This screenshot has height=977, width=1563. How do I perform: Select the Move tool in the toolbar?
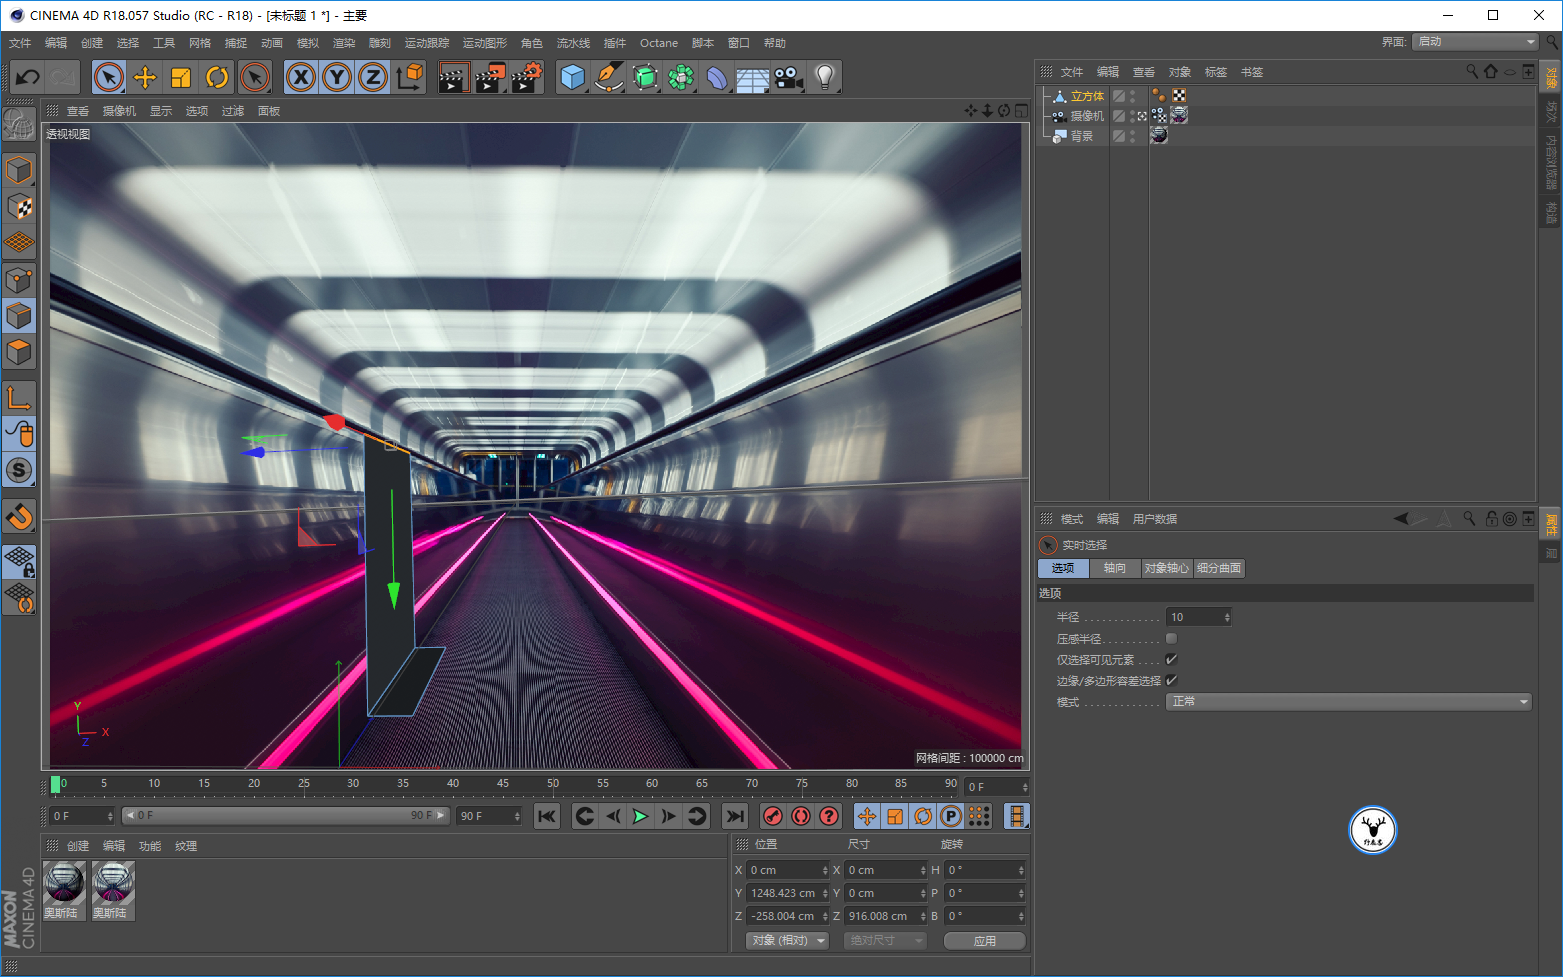[145, 77]
